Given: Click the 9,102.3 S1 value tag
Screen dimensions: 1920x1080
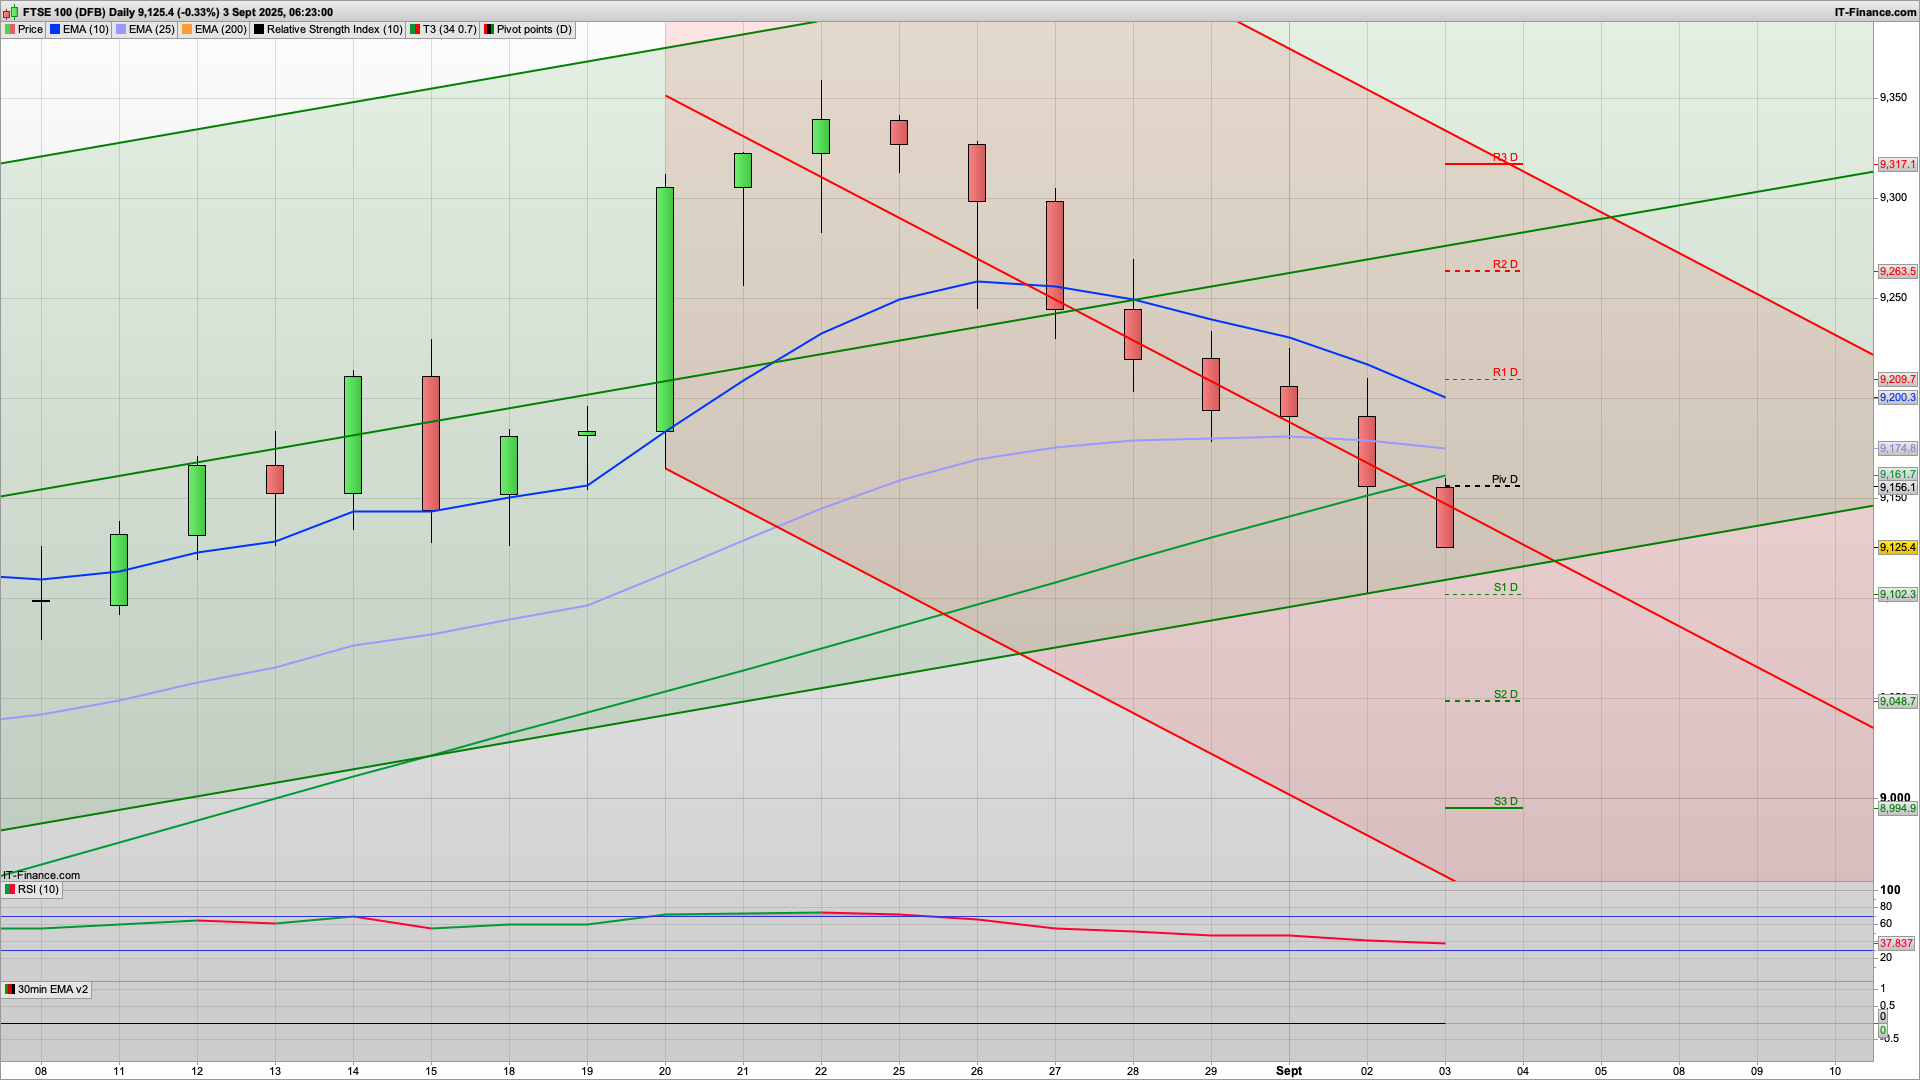Looking at the screenshot, I should tap(1897, 594).
